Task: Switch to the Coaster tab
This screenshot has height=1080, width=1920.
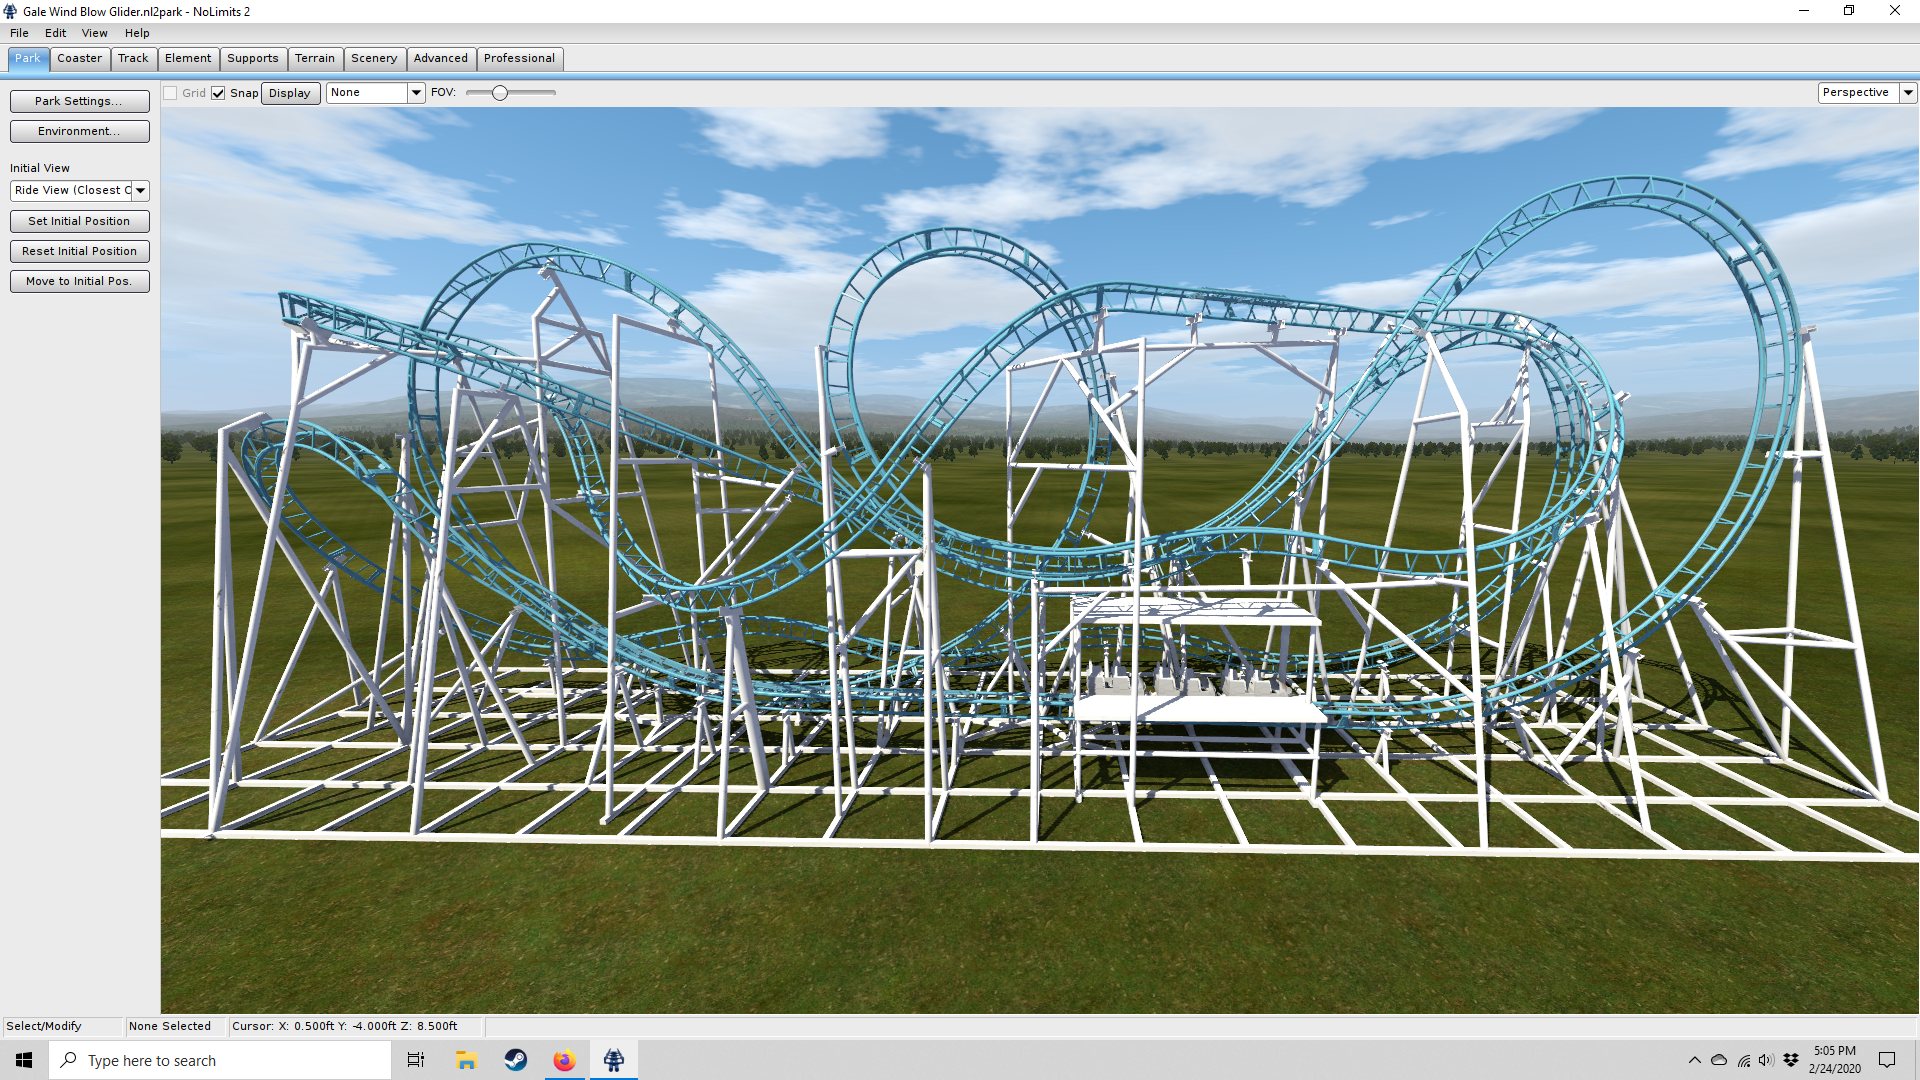Action: pos(79,58)
